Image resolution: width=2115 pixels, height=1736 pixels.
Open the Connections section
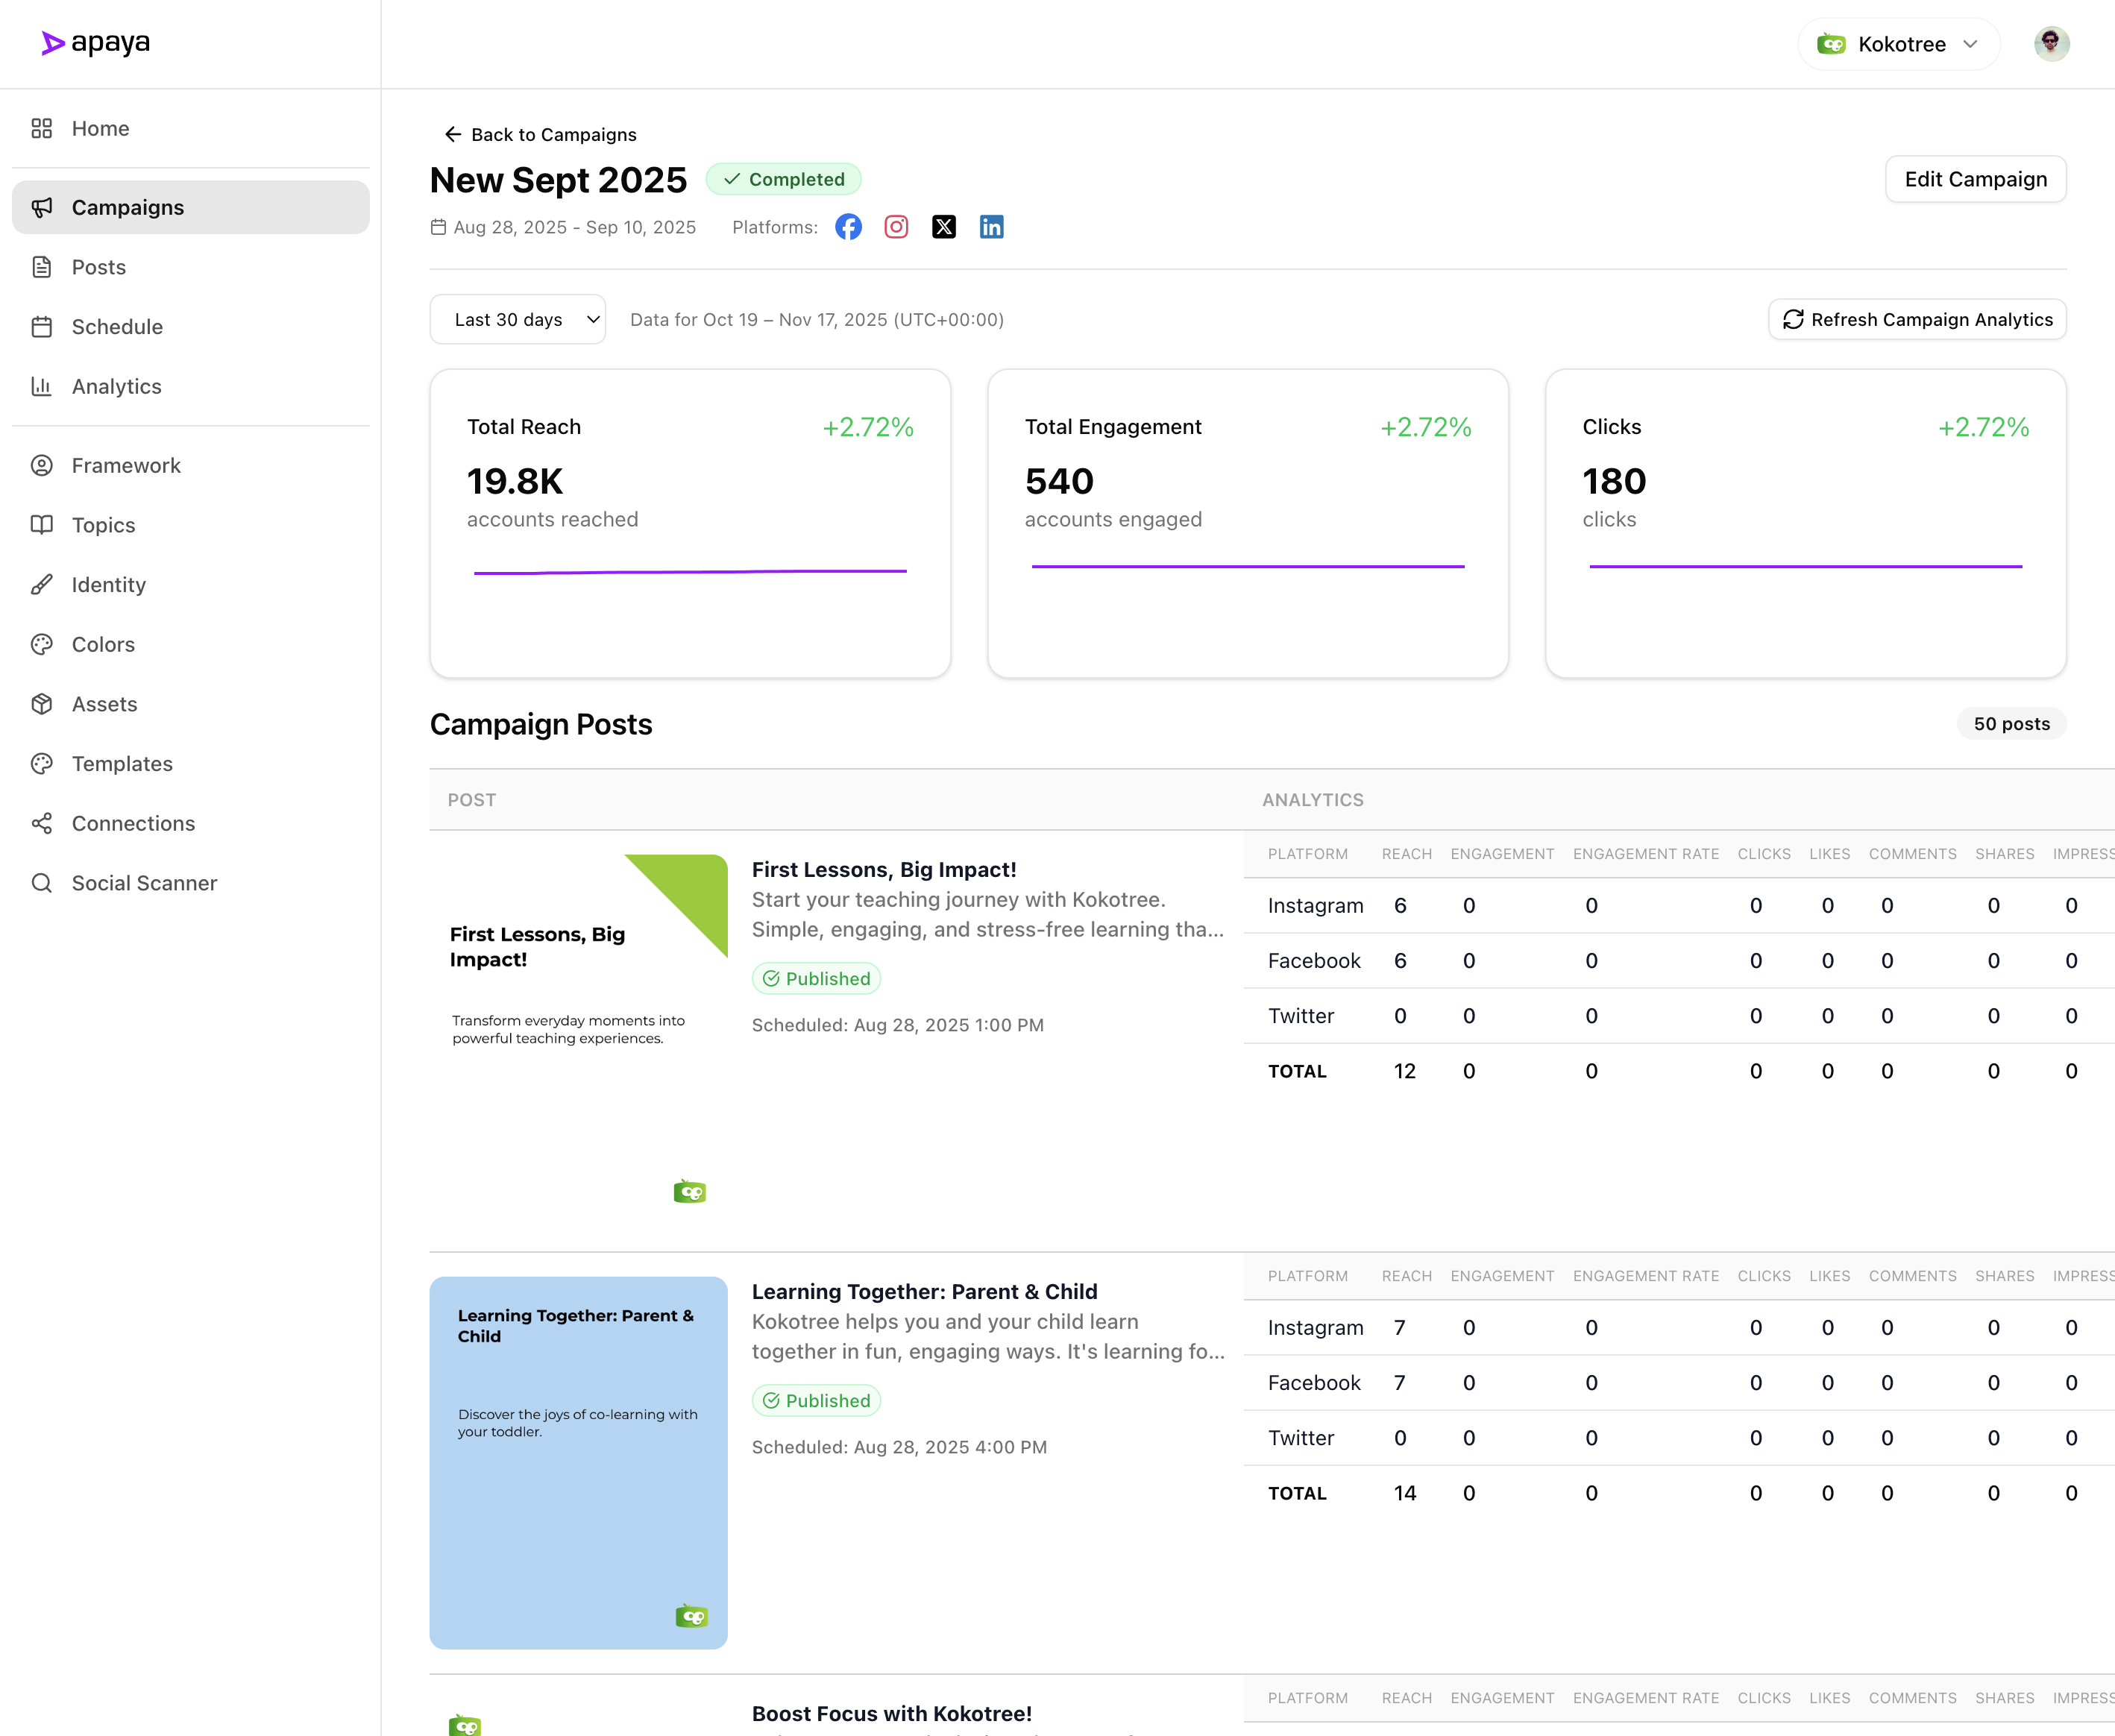pos(133,823)
